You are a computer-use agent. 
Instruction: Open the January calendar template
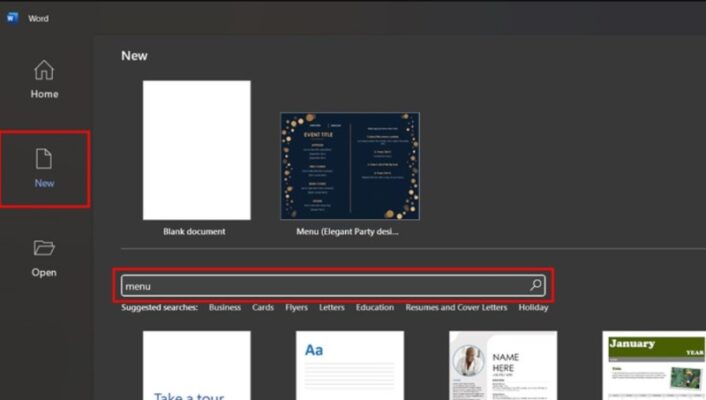click(654, 365)
